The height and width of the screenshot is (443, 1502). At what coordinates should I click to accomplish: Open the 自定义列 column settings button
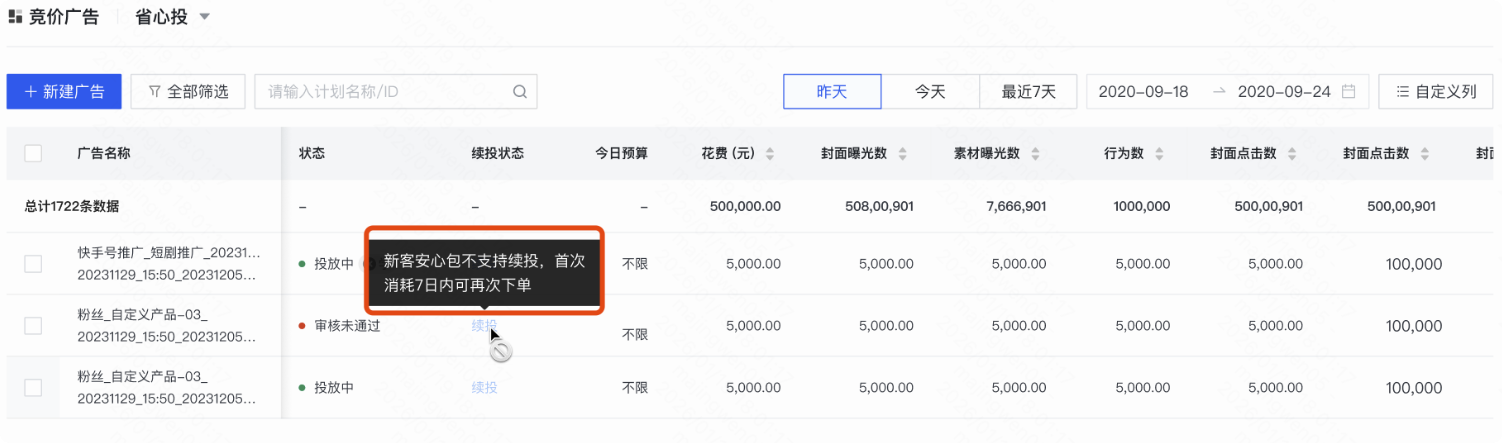pos(1436,91)
